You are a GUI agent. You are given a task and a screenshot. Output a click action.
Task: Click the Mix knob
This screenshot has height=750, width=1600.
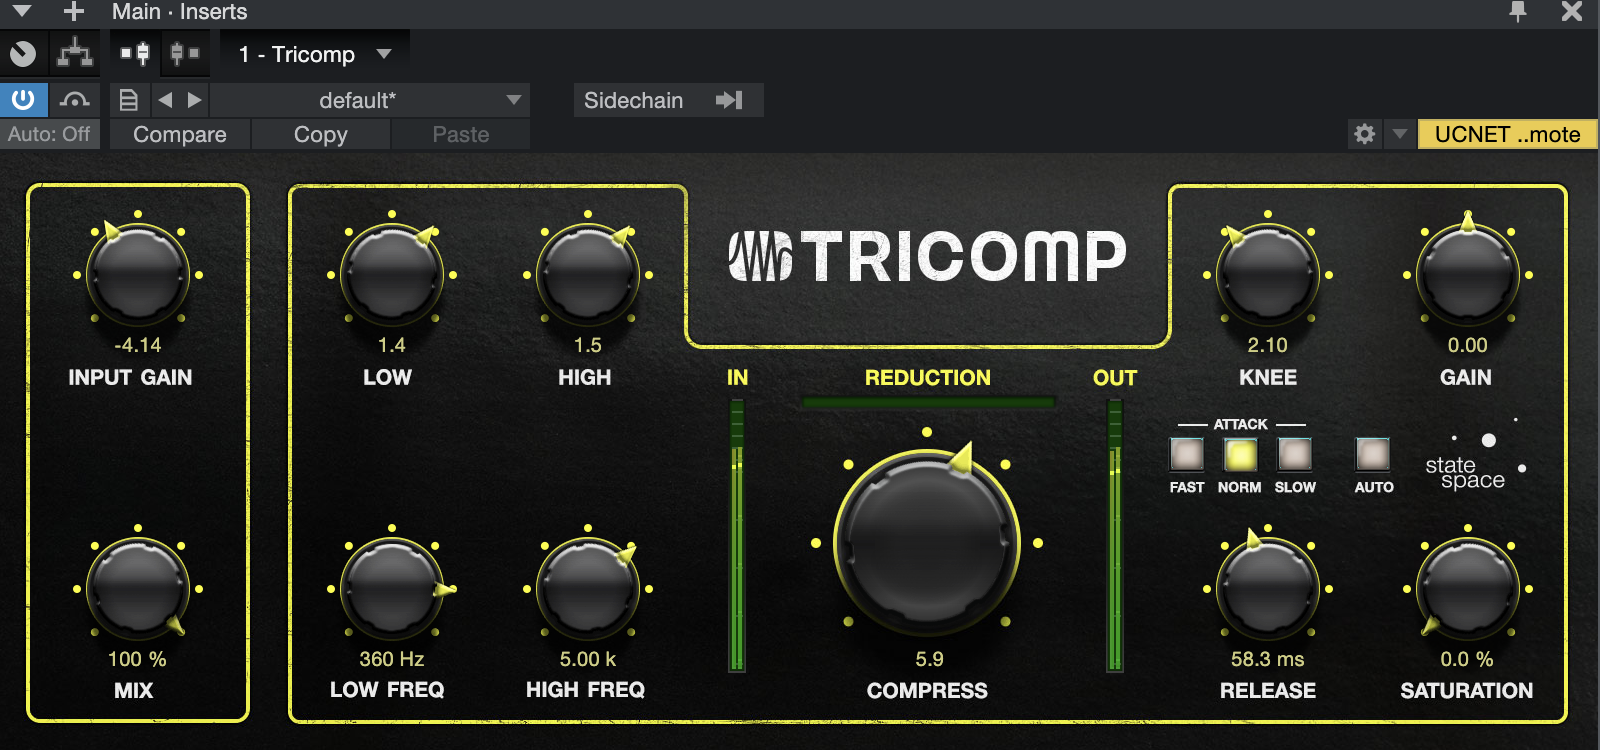coord(138,589)
